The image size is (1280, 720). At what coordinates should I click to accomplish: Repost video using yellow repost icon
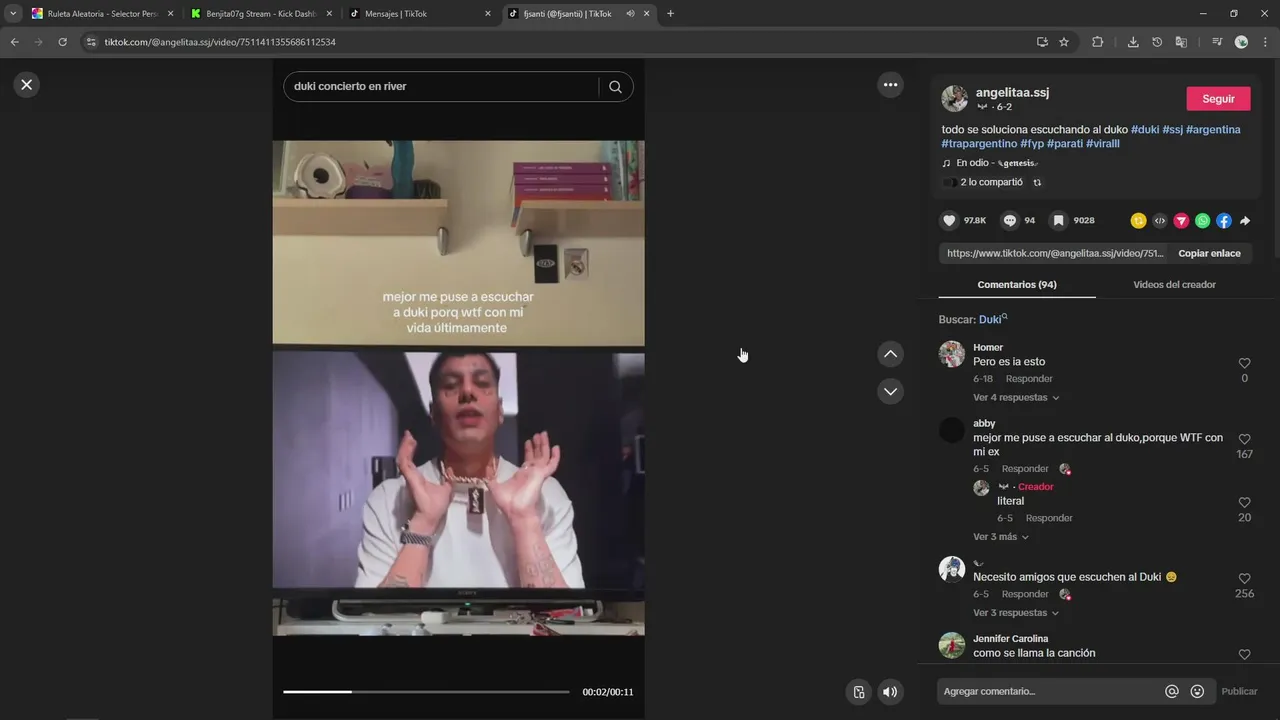(1138, 221)
